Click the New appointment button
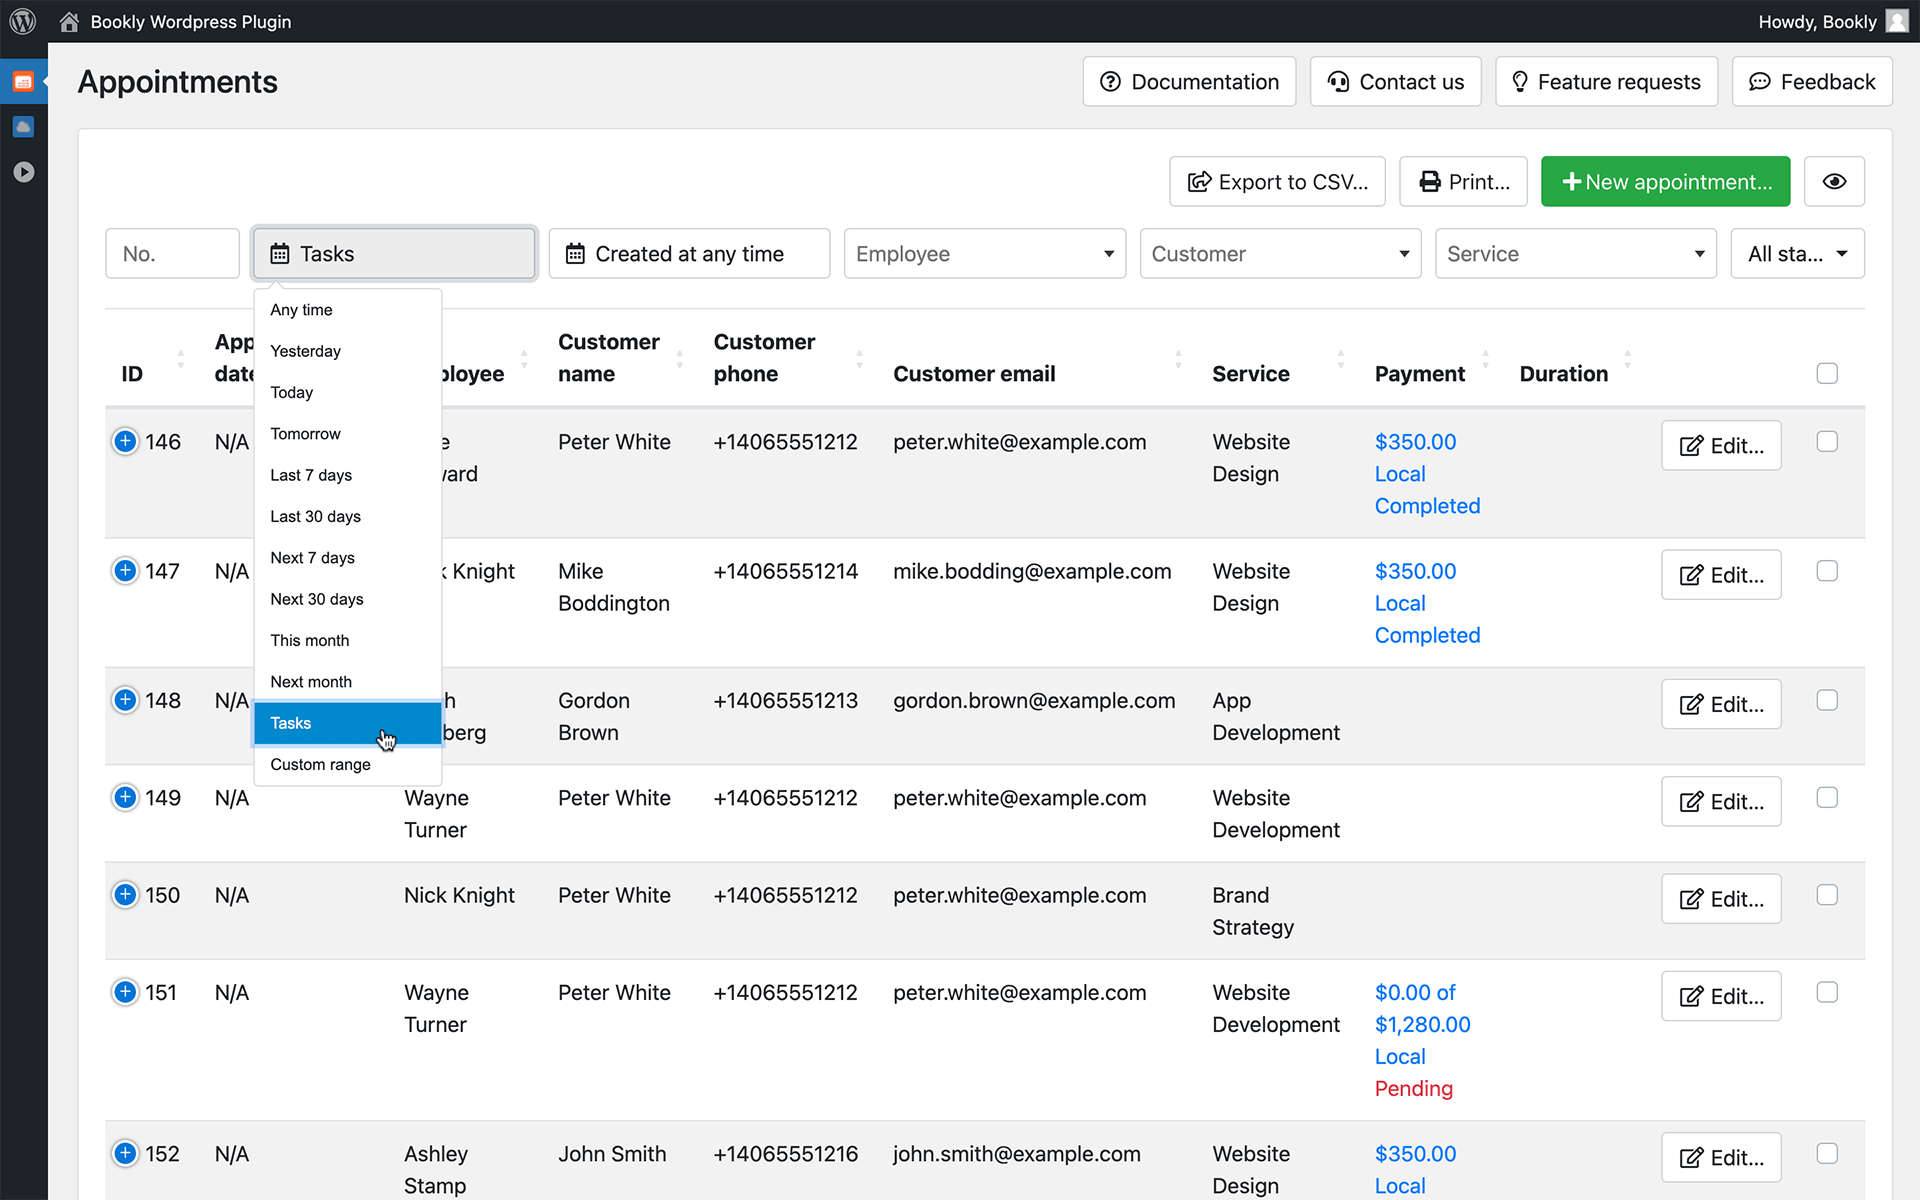Viewport: 1920px width, 1200px height. tap(1665, 182)
